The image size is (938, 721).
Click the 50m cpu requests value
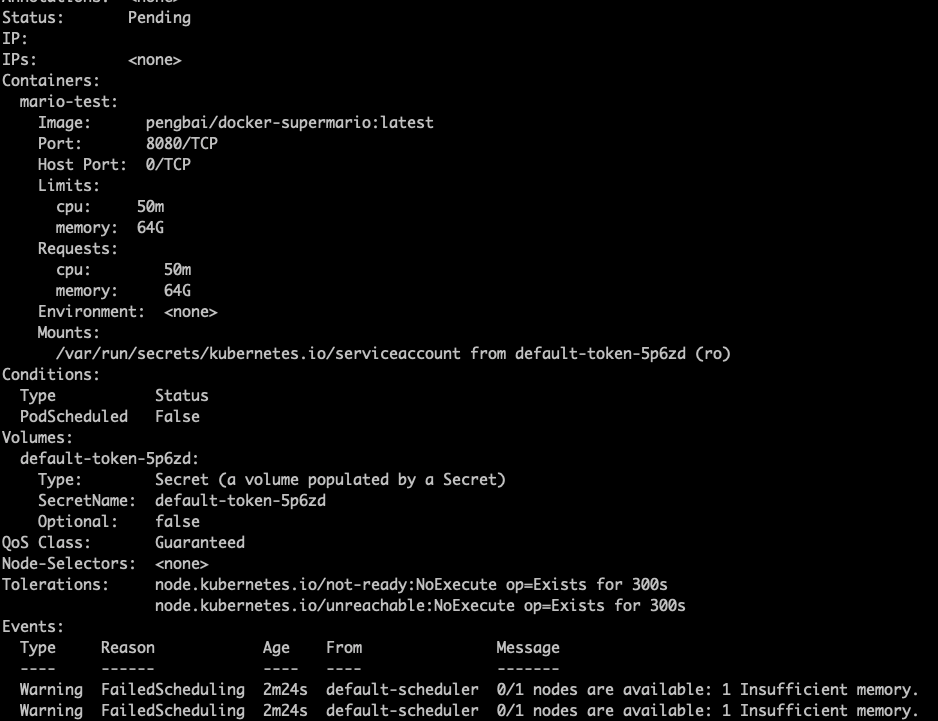[x=177, y=270]
